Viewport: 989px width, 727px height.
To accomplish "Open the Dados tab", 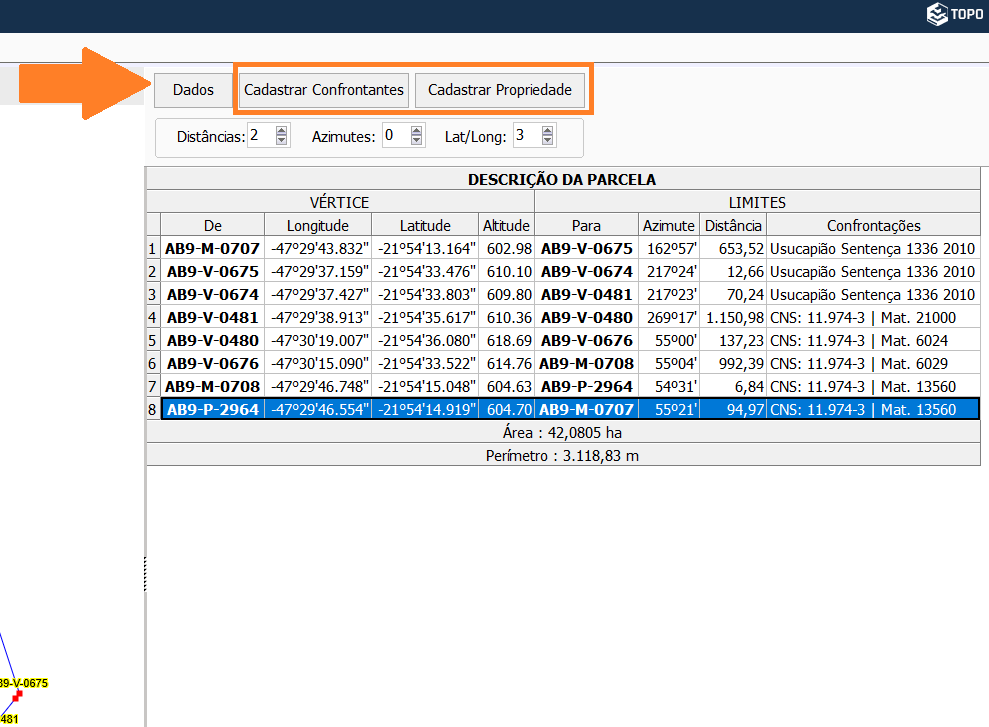I will coord(193,90).
